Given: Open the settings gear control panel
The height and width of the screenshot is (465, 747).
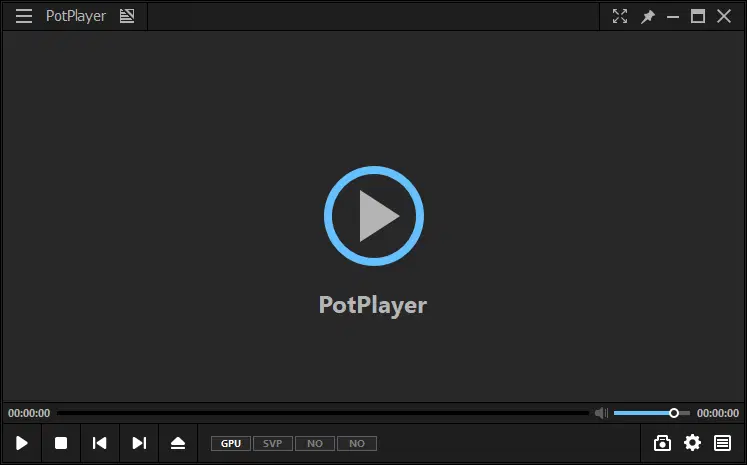Looking at the screenshot, I should pyautogui.click(x=692, y=443).
